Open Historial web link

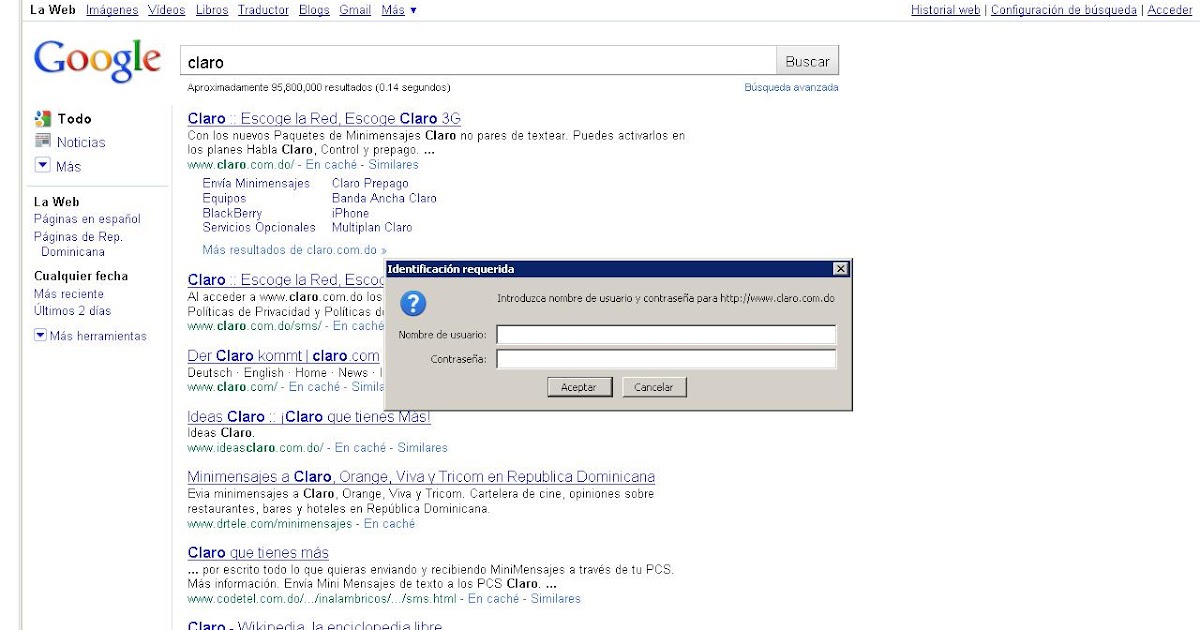click(945, 10)
